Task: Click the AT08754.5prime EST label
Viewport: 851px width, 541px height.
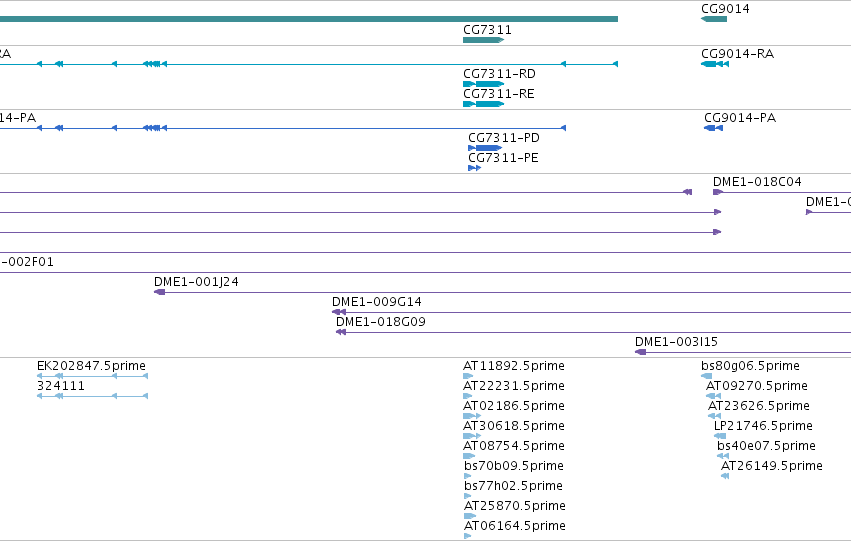Action: pyautogui.click(x=513, y=446)
